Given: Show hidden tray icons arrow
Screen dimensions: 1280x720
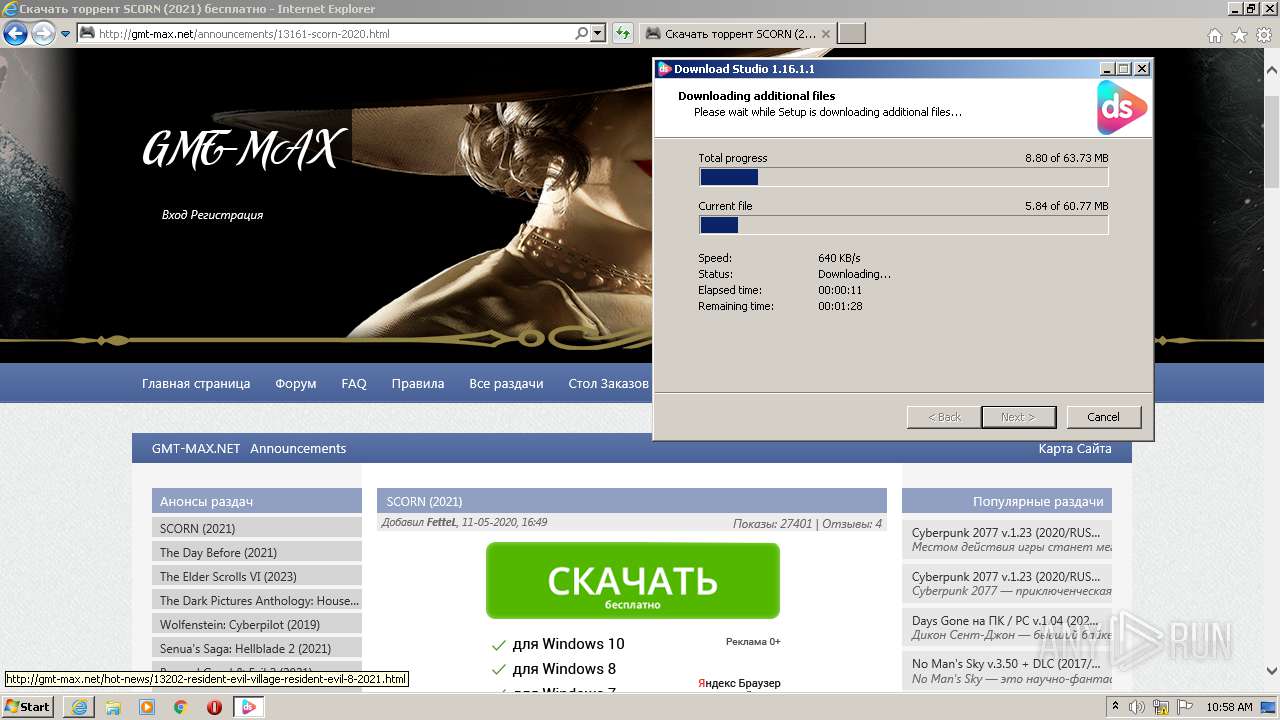Looking at the screenshot, I should (x=1116, y=707).
